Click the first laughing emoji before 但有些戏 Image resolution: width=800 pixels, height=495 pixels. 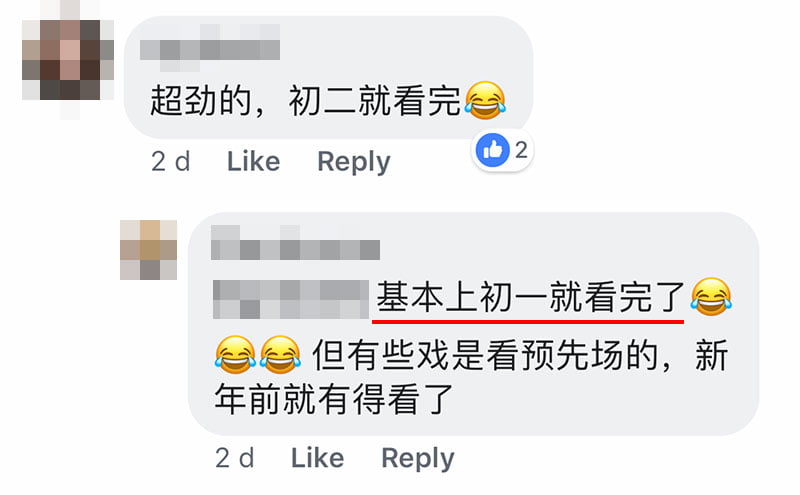click(x=235, y=354)
